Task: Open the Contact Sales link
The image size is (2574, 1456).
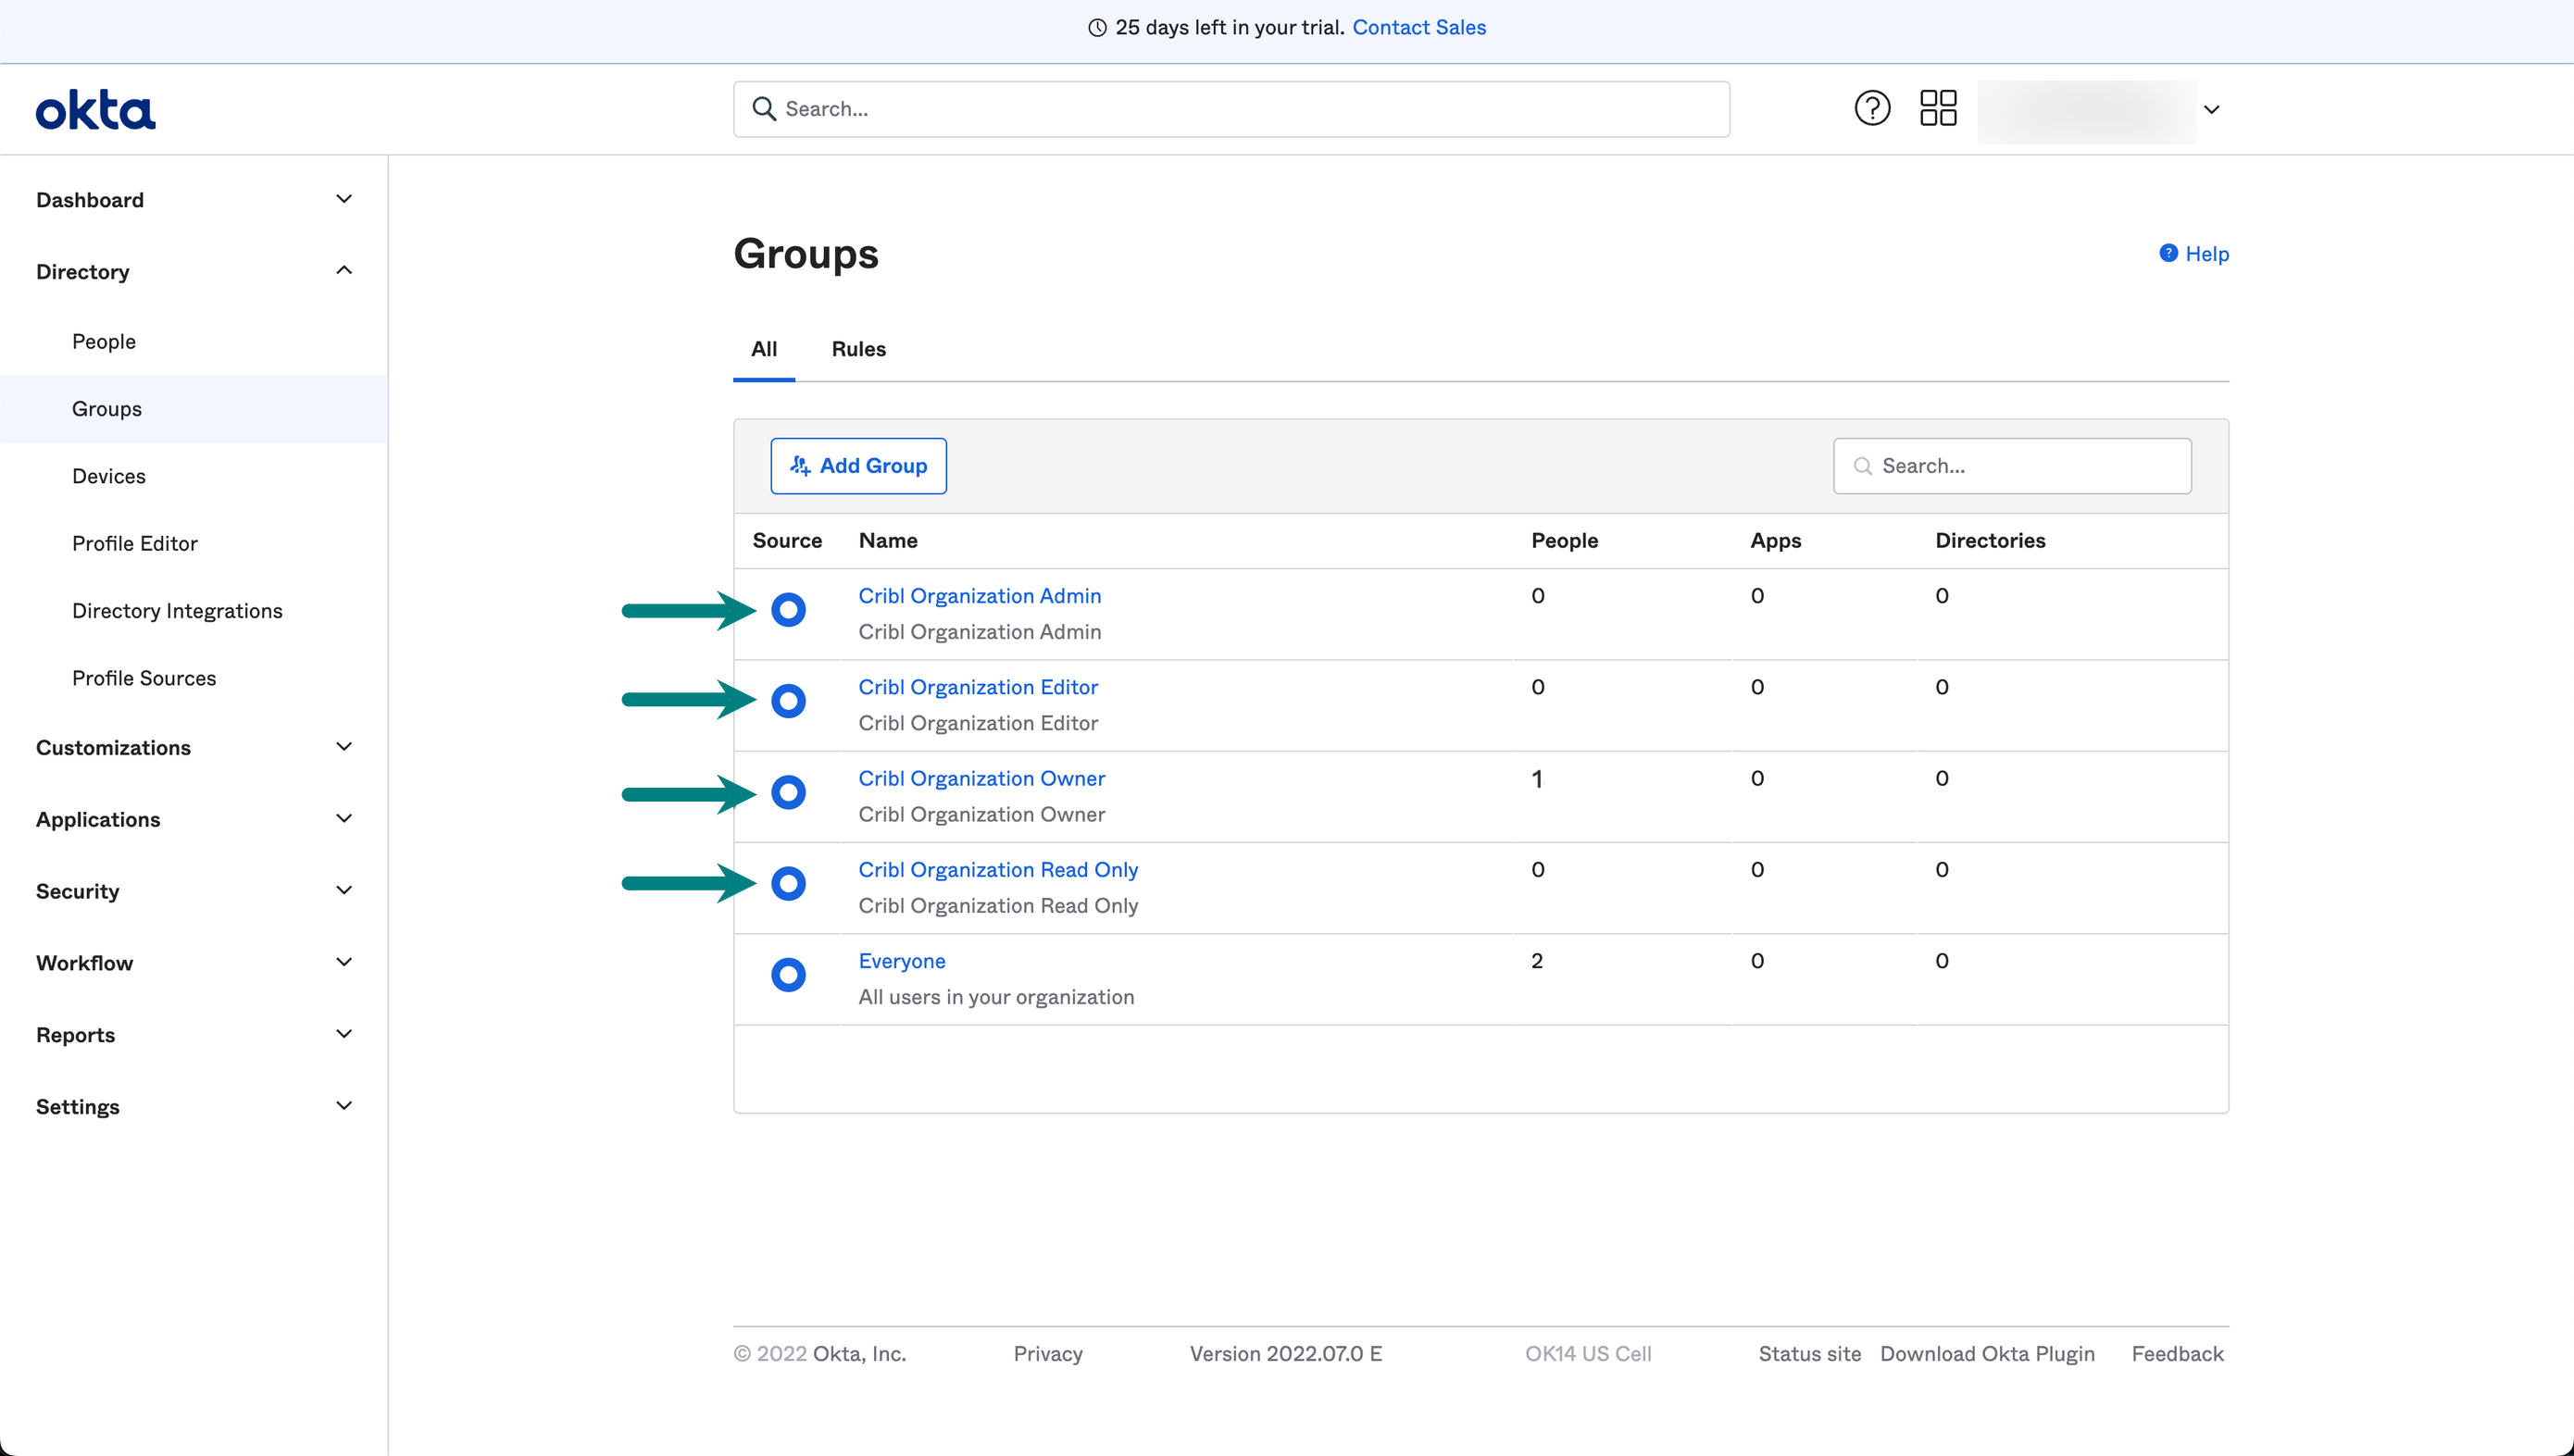Action: [1419, 27]
